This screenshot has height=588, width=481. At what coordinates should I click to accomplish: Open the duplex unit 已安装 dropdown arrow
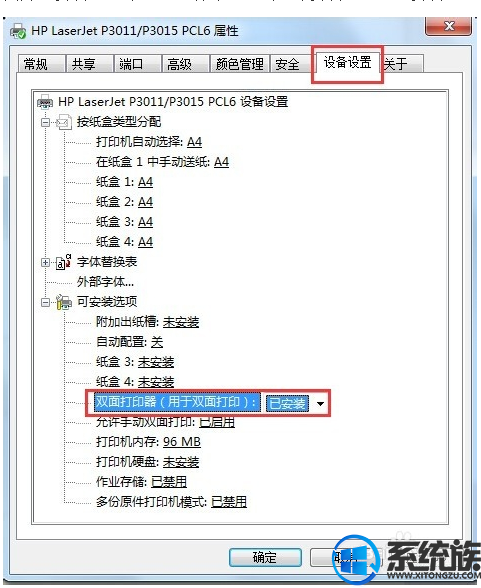(x=320, y=404)
